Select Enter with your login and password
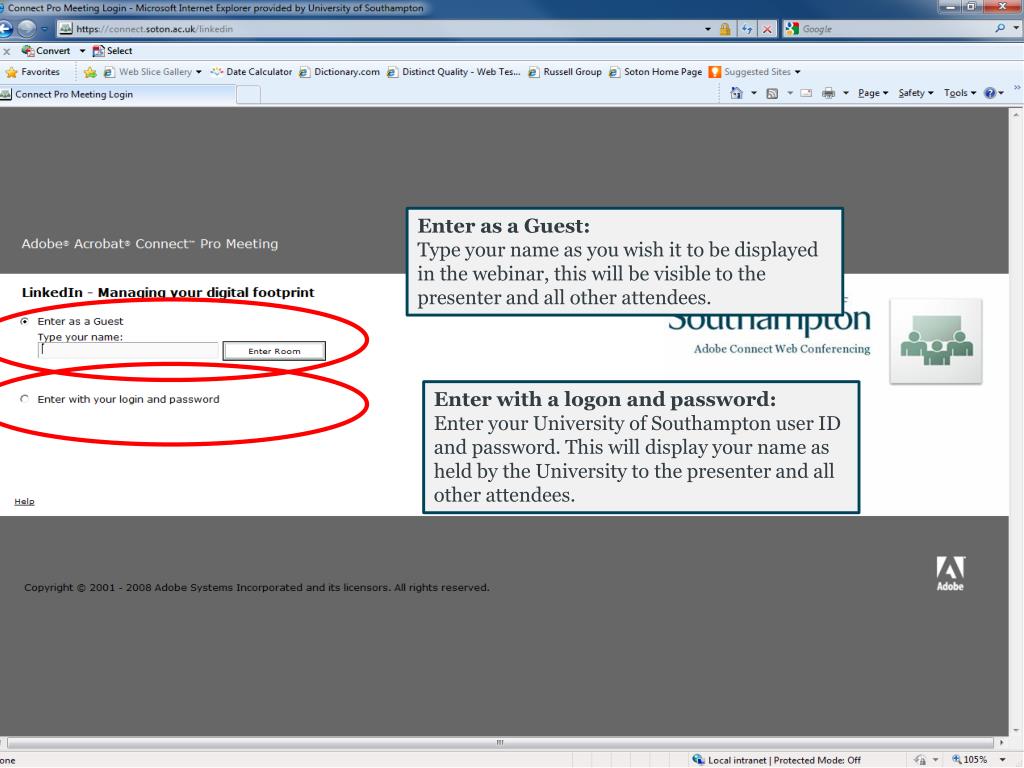Image resolution: width=1024 pixels, height=768 pixels. pyautogui.click(x=25, y=399)
